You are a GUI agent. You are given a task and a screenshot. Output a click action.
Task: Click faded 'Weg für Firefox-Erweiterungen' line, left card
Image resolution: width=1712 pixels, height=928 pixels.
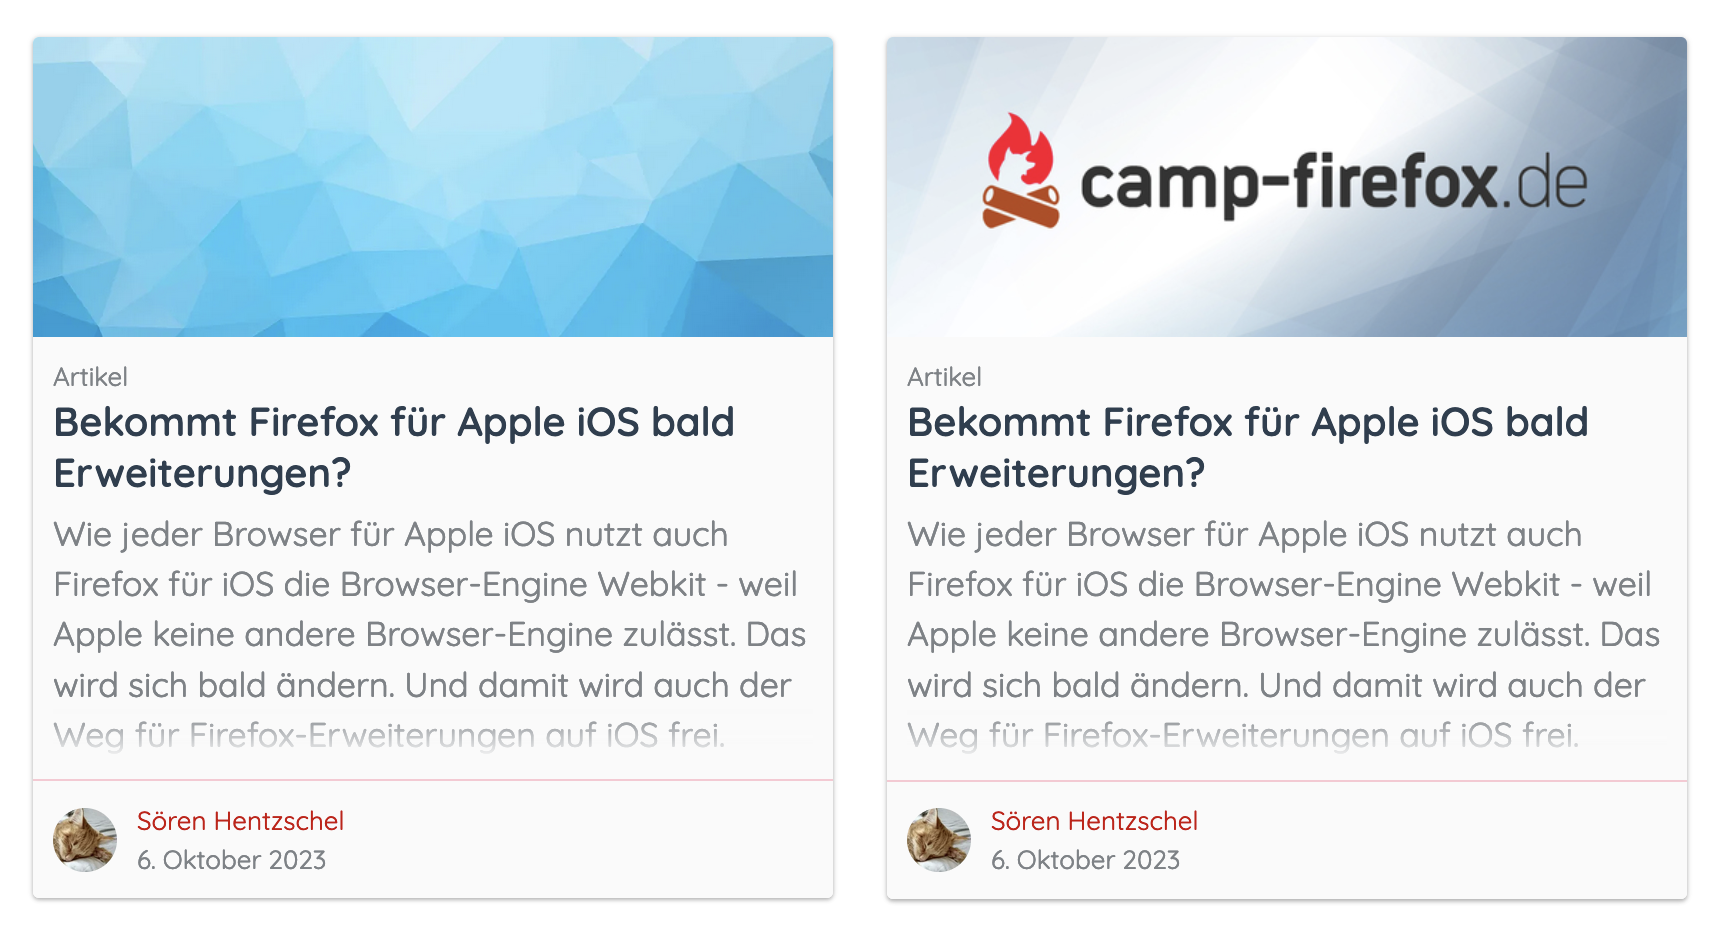(x=390, y=736)
